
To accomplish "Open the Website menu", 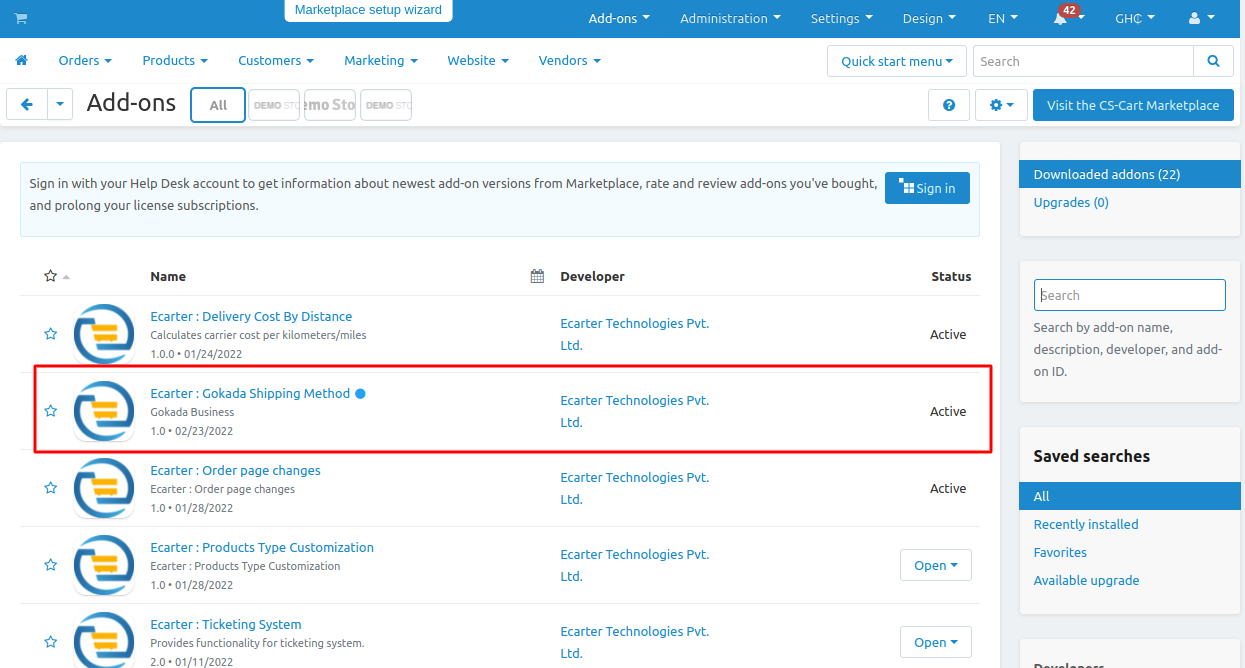I will click(x=478, y=60).
